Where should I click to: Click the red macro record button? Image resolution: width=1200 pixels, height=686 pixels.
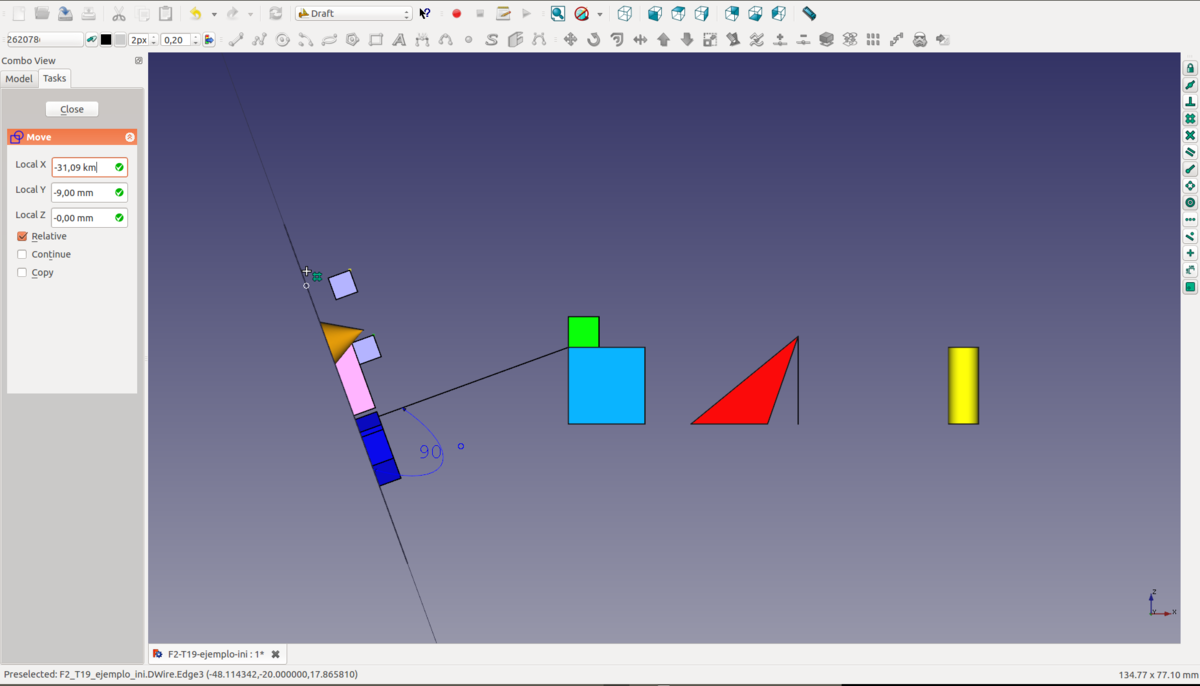point(457,14)
